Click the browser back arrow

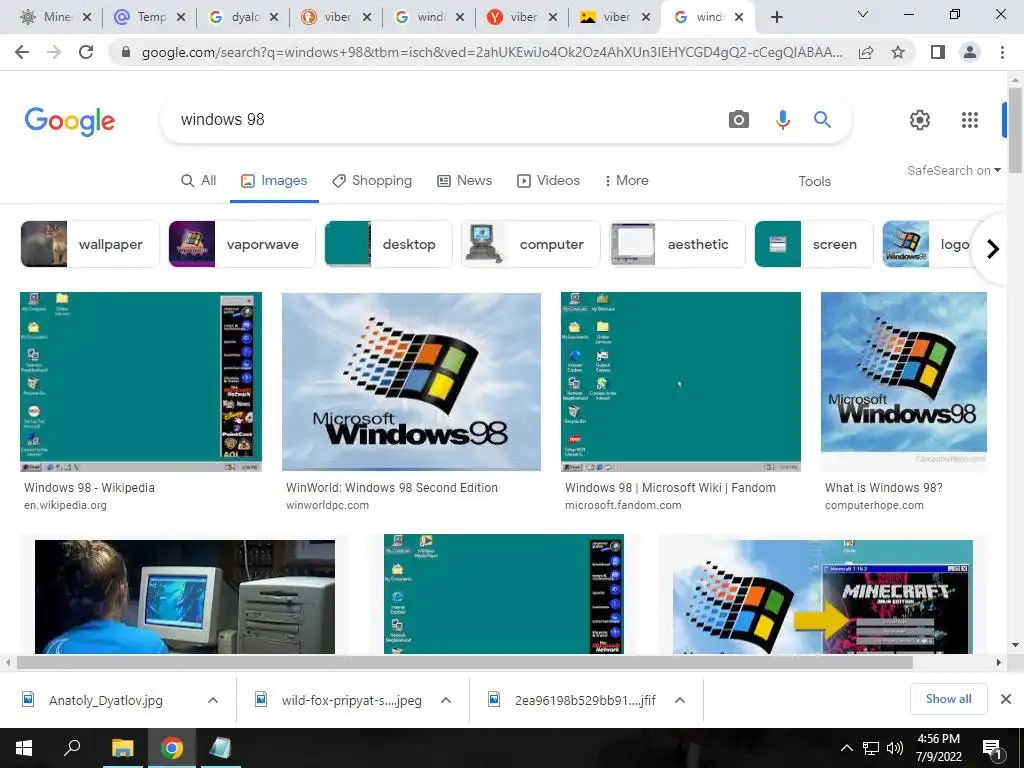22,52
